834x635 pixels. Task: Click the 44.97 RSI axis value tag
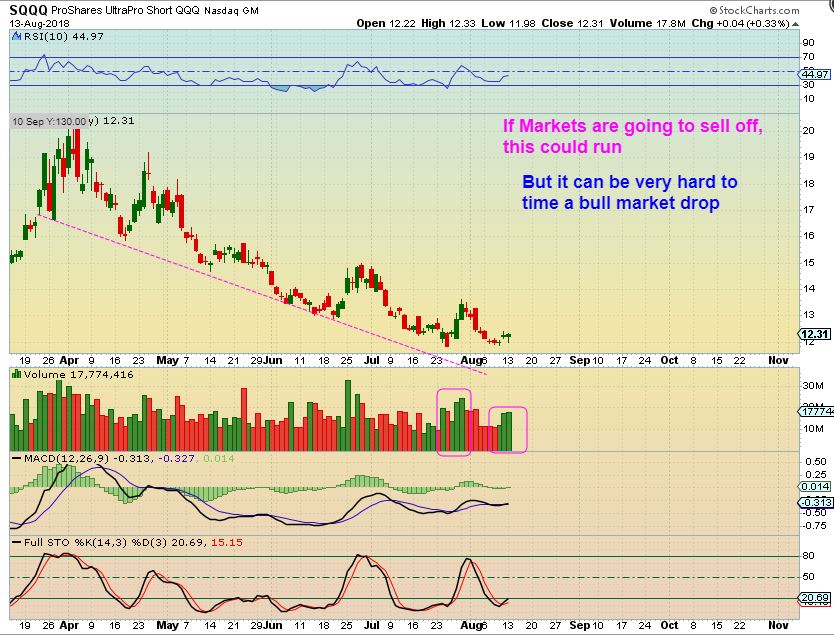(x=815, y=74)
